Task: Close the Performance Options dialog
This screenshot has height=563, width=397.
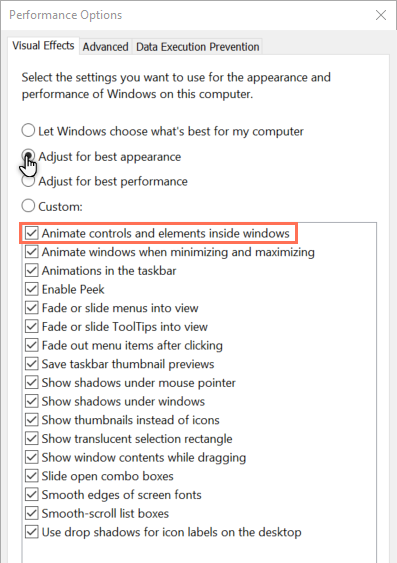Action: point(380,15)
